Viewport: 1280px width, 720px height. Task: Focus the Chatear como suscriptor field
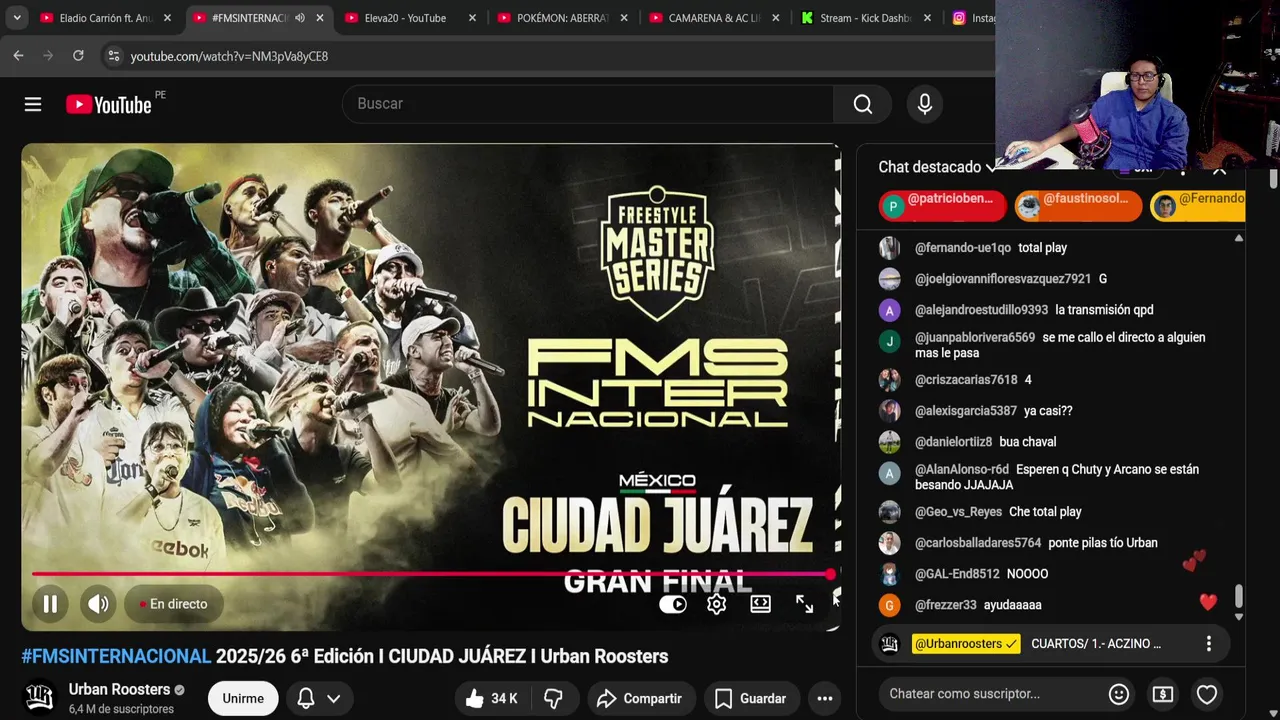(990, 694)
